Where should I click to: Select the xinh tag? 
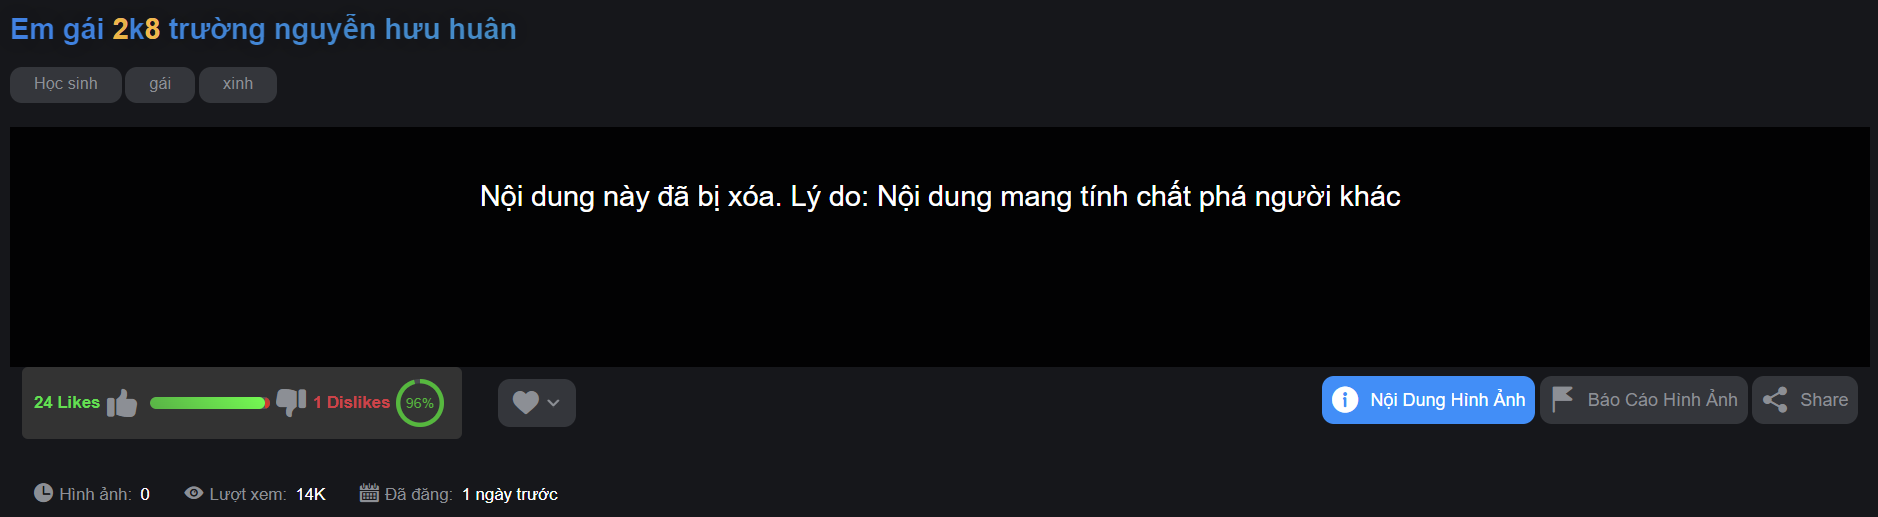click(x=238, y=84)
